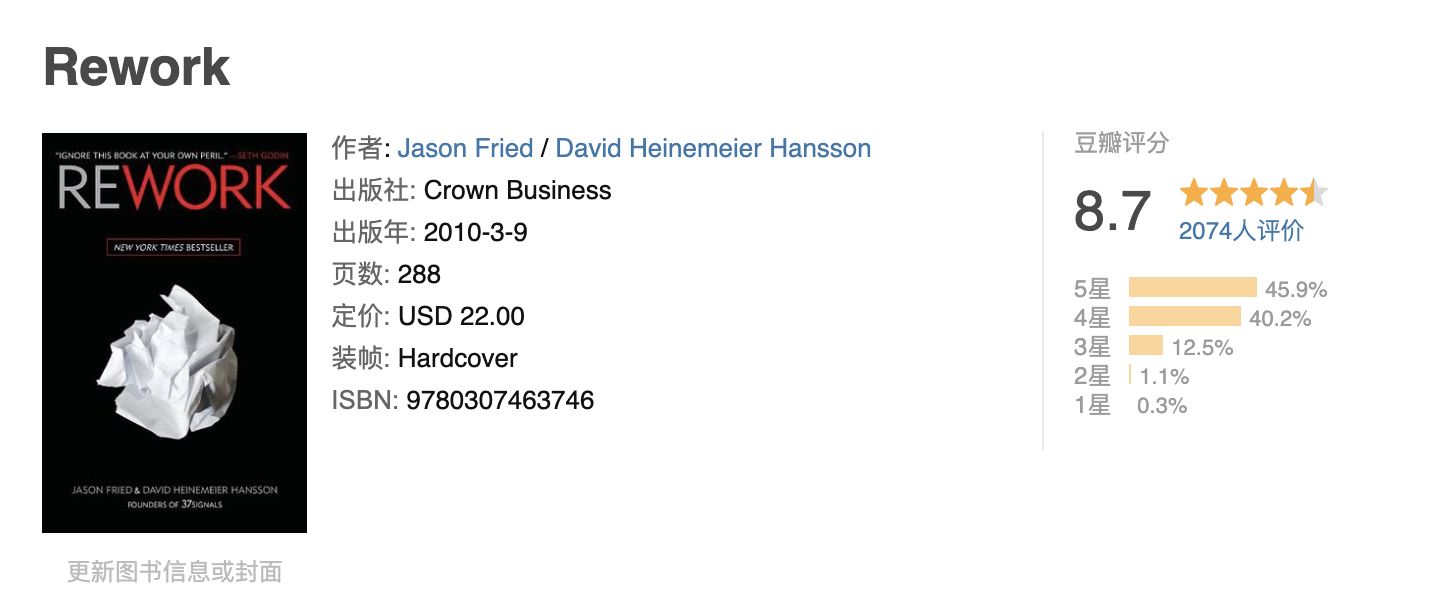Click the 4星 rating distribution bar
This screenshot has width=1430, height=614.
coord(1184,317)
